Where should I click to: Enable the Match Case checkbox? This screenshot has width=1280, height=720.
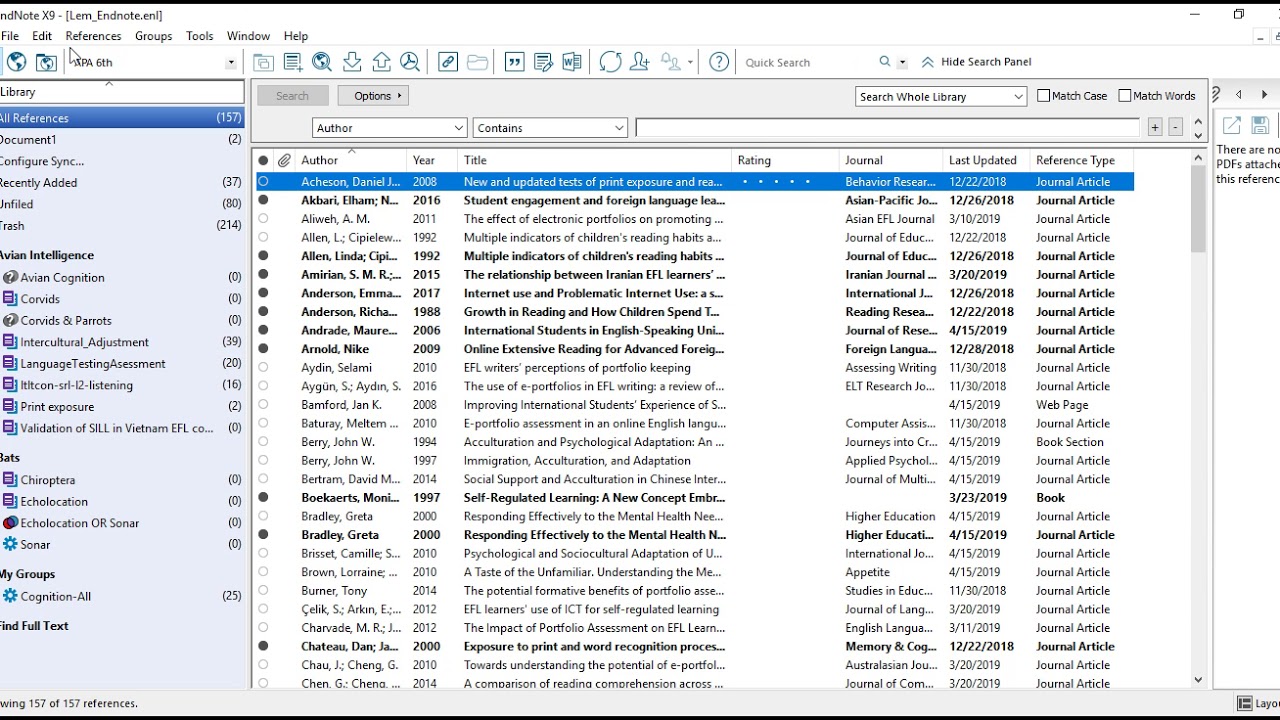(x=1044, y=96)
